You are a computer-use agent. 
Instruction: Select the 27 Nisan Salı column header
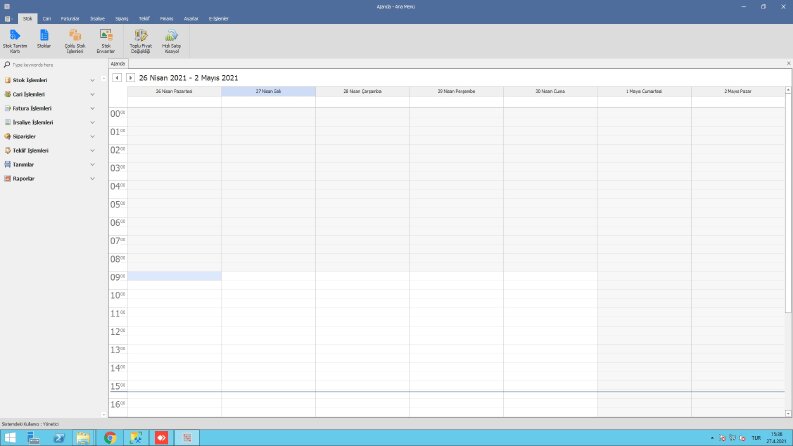click(x=269, y=92)
